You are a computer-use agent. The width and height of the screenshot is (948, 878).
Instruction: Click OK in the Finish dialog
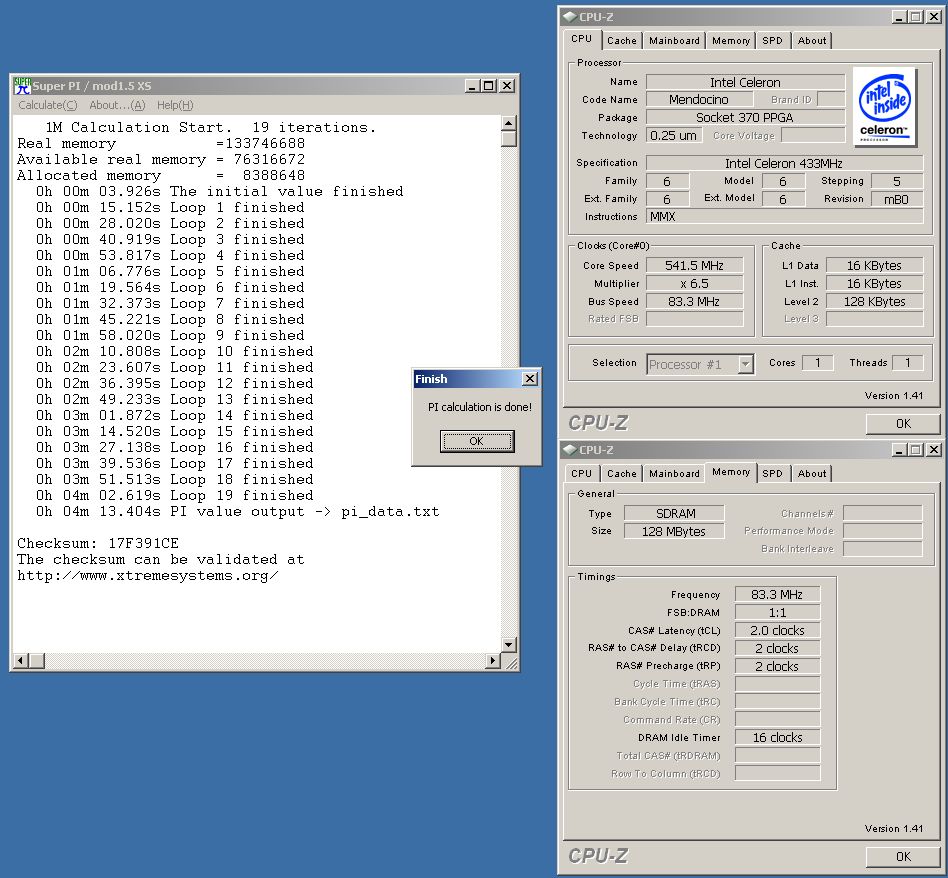(x=477, y=441)
